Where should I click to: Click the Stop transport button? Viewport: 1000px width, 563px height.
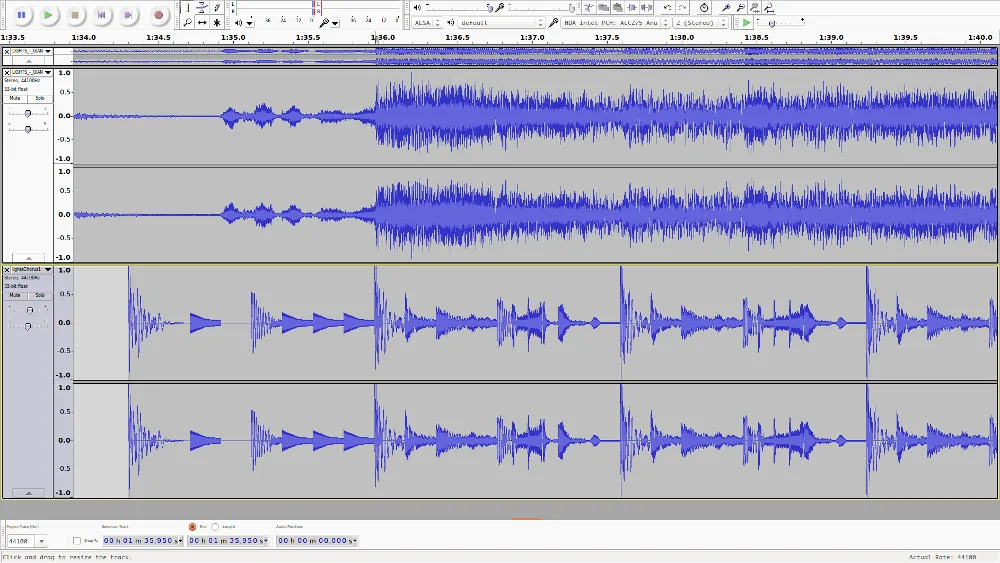tap(75, 15)
